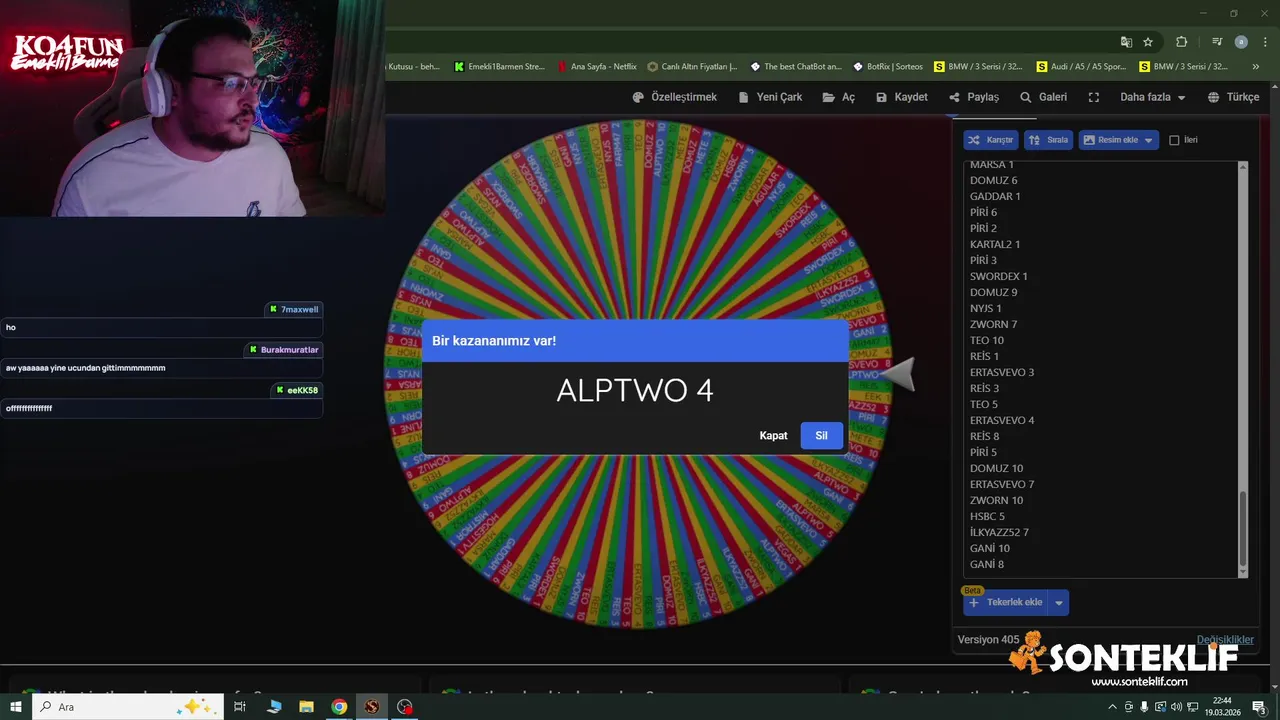
Task: Sort entries with Sırala
Action: point(1049,140)
